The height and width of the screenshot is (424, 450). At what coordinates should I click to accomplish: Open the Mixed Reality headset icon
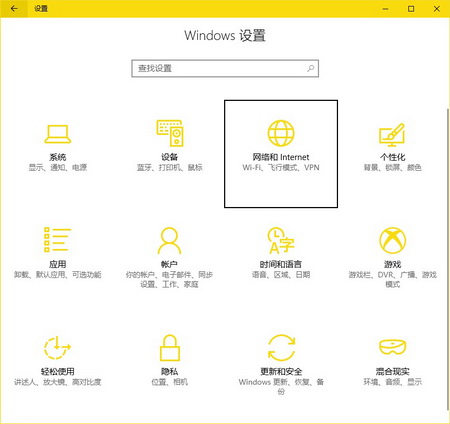click(x=393, y=347)
